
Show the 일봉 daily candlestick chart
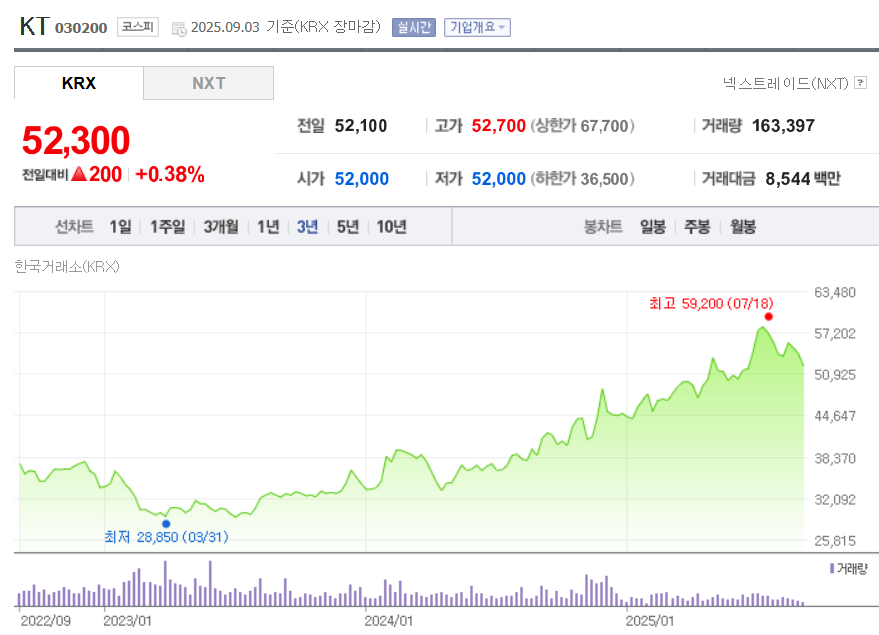pos(653,226)
